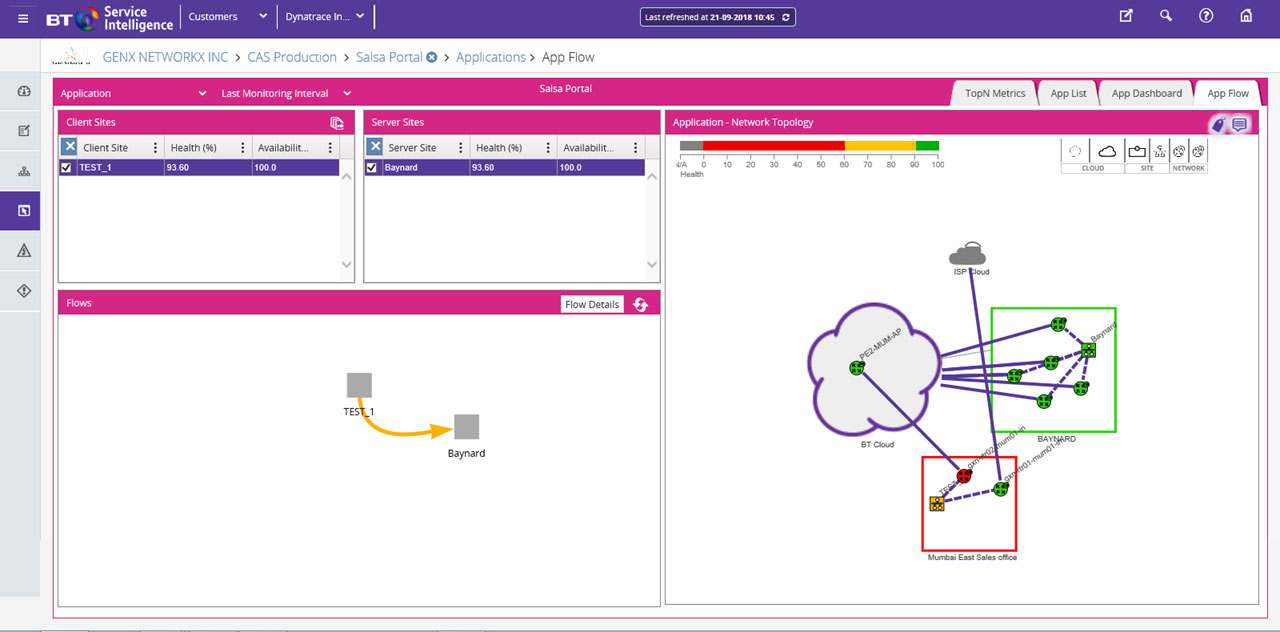Click the copy icon in Client Sites header
The image size is (1280, 632).
pos(337,123)
